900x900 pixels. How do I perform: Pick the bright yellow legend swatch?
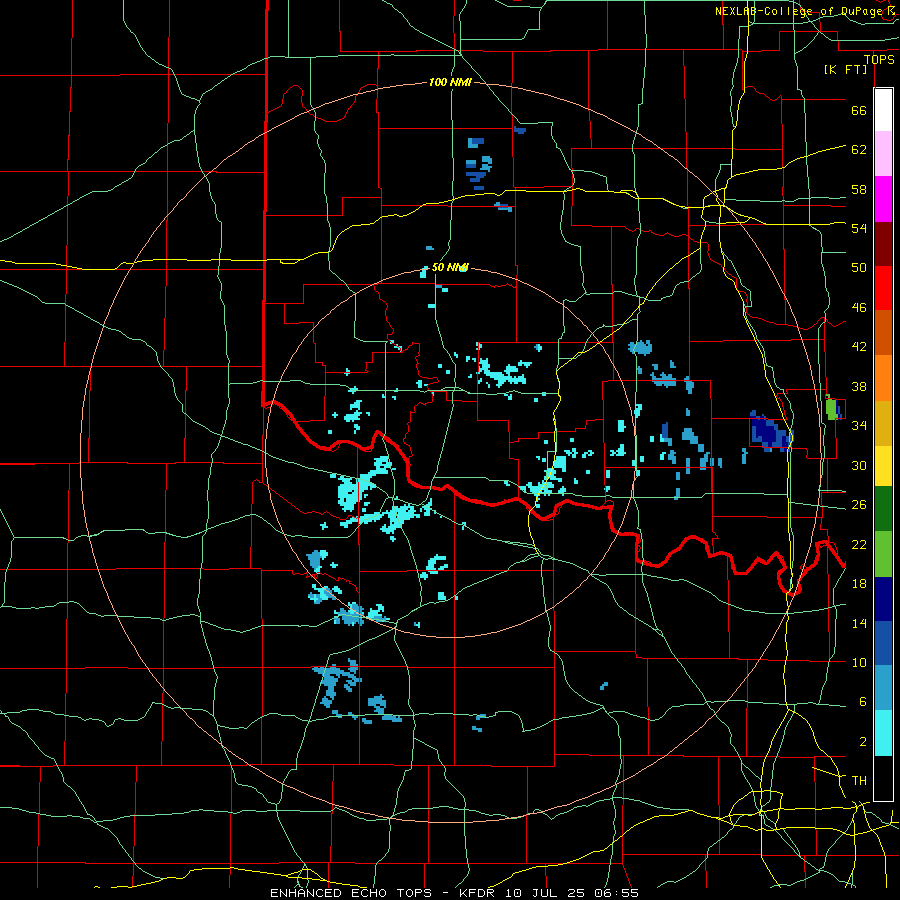point(883,465)
